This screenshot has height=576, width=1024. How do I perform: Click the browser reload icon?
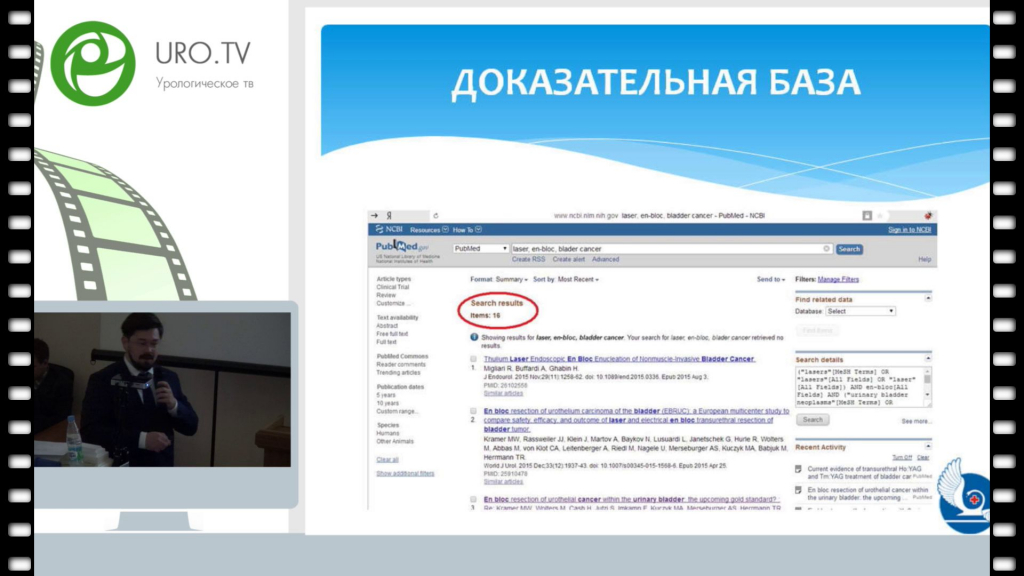point(436,215)
